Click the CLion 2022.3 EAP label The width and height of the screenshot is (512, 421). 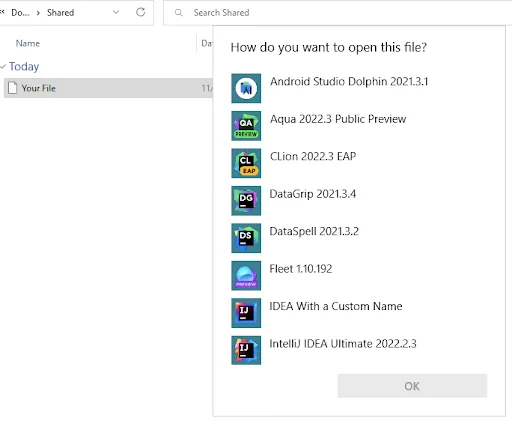[313, 156]
